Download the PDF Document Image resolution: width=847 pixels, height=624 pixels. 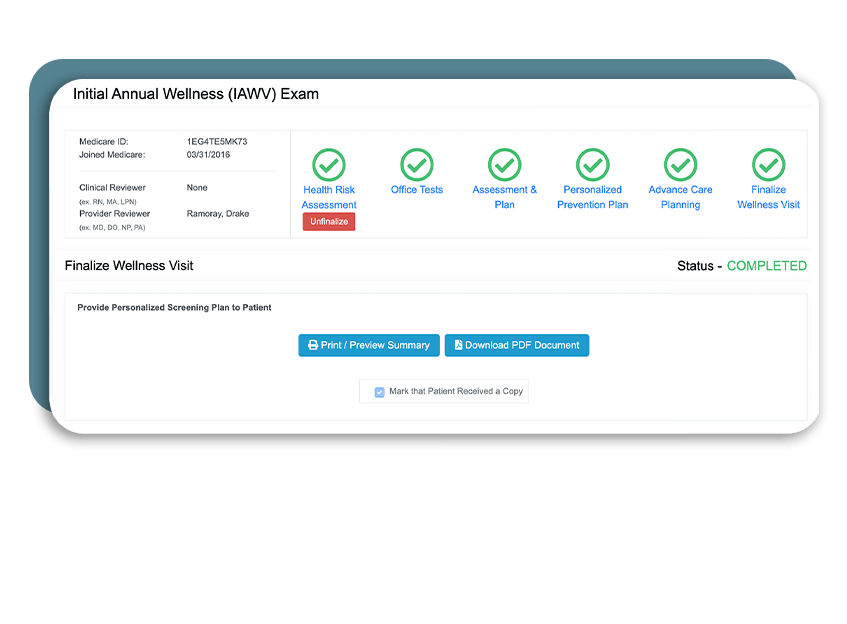[x=517, y=345]
